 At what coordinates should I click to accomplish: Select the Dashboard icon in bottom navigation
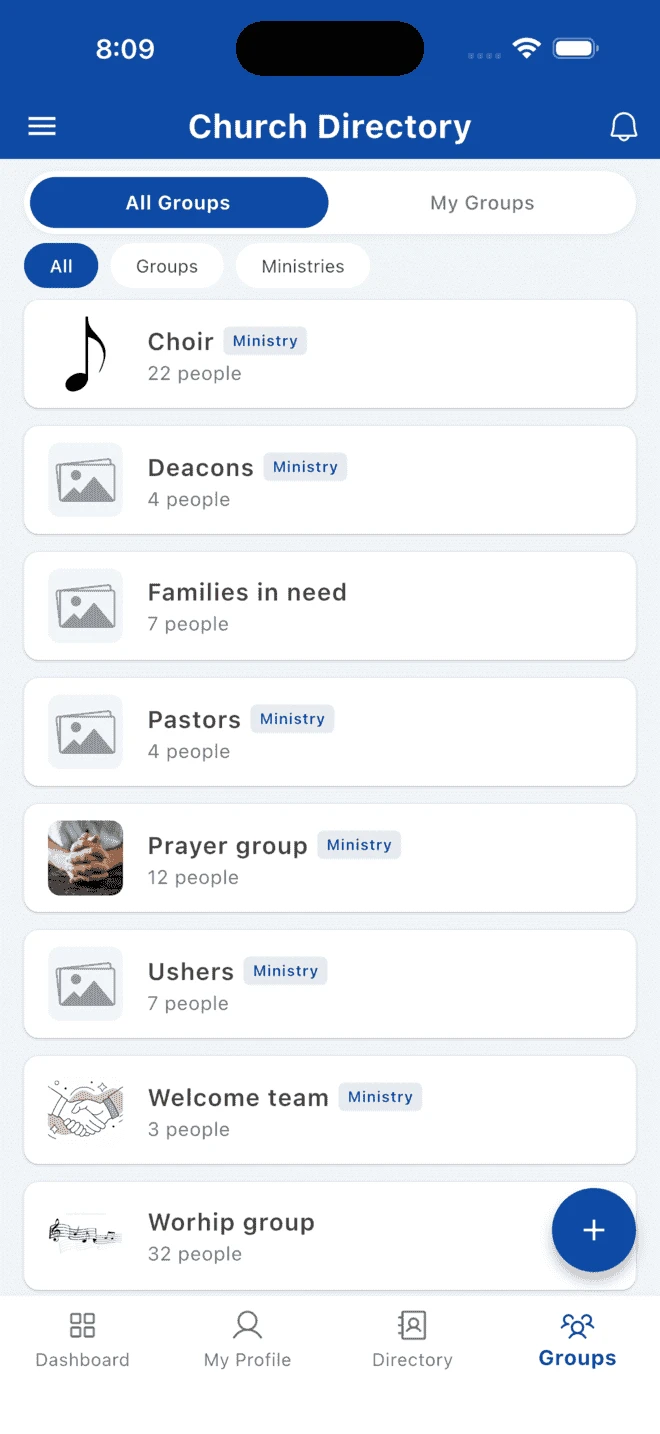[x=82, y=1324]
